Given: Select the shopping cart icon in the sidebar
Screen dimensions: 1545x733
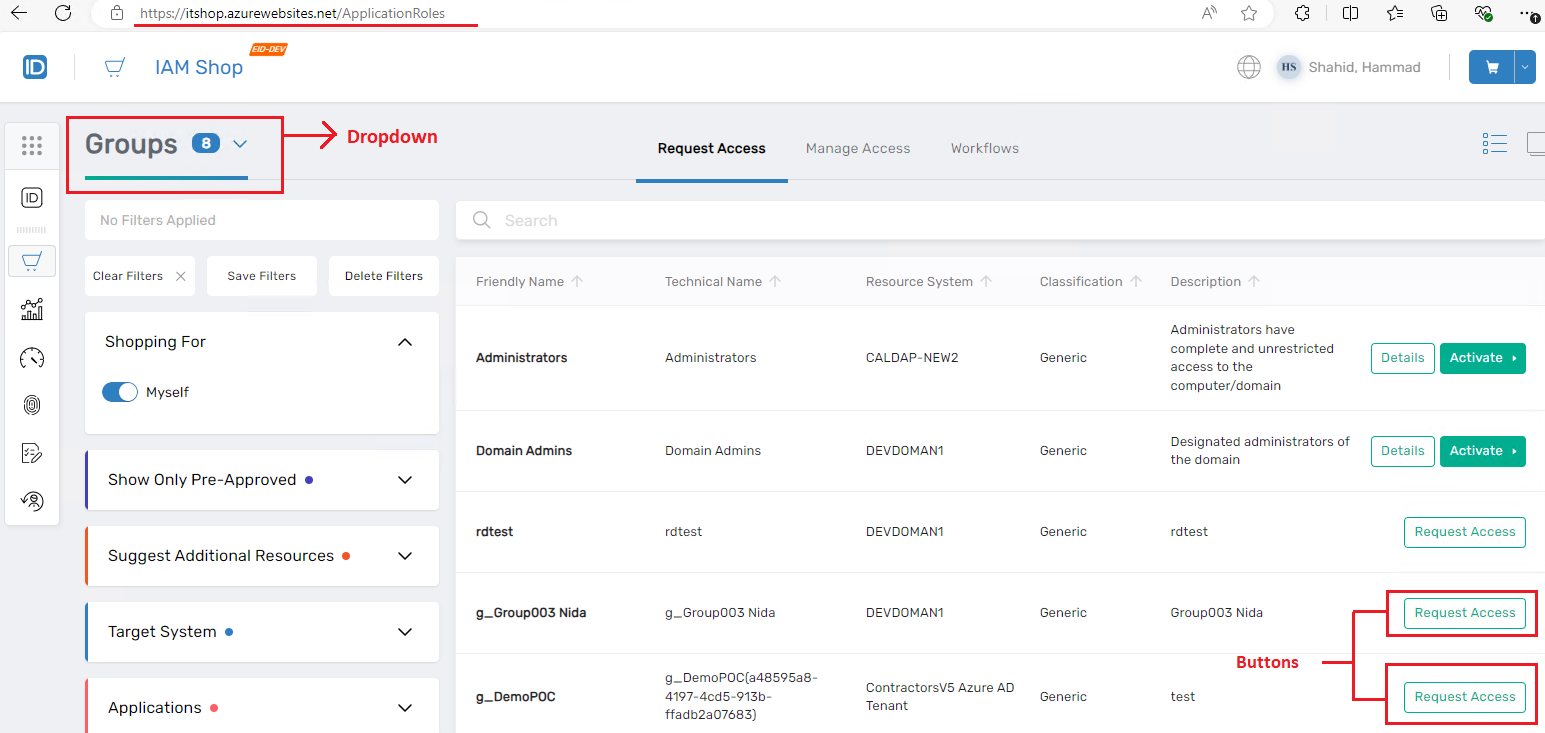Looking at the screenshot, I should (32, 261).
